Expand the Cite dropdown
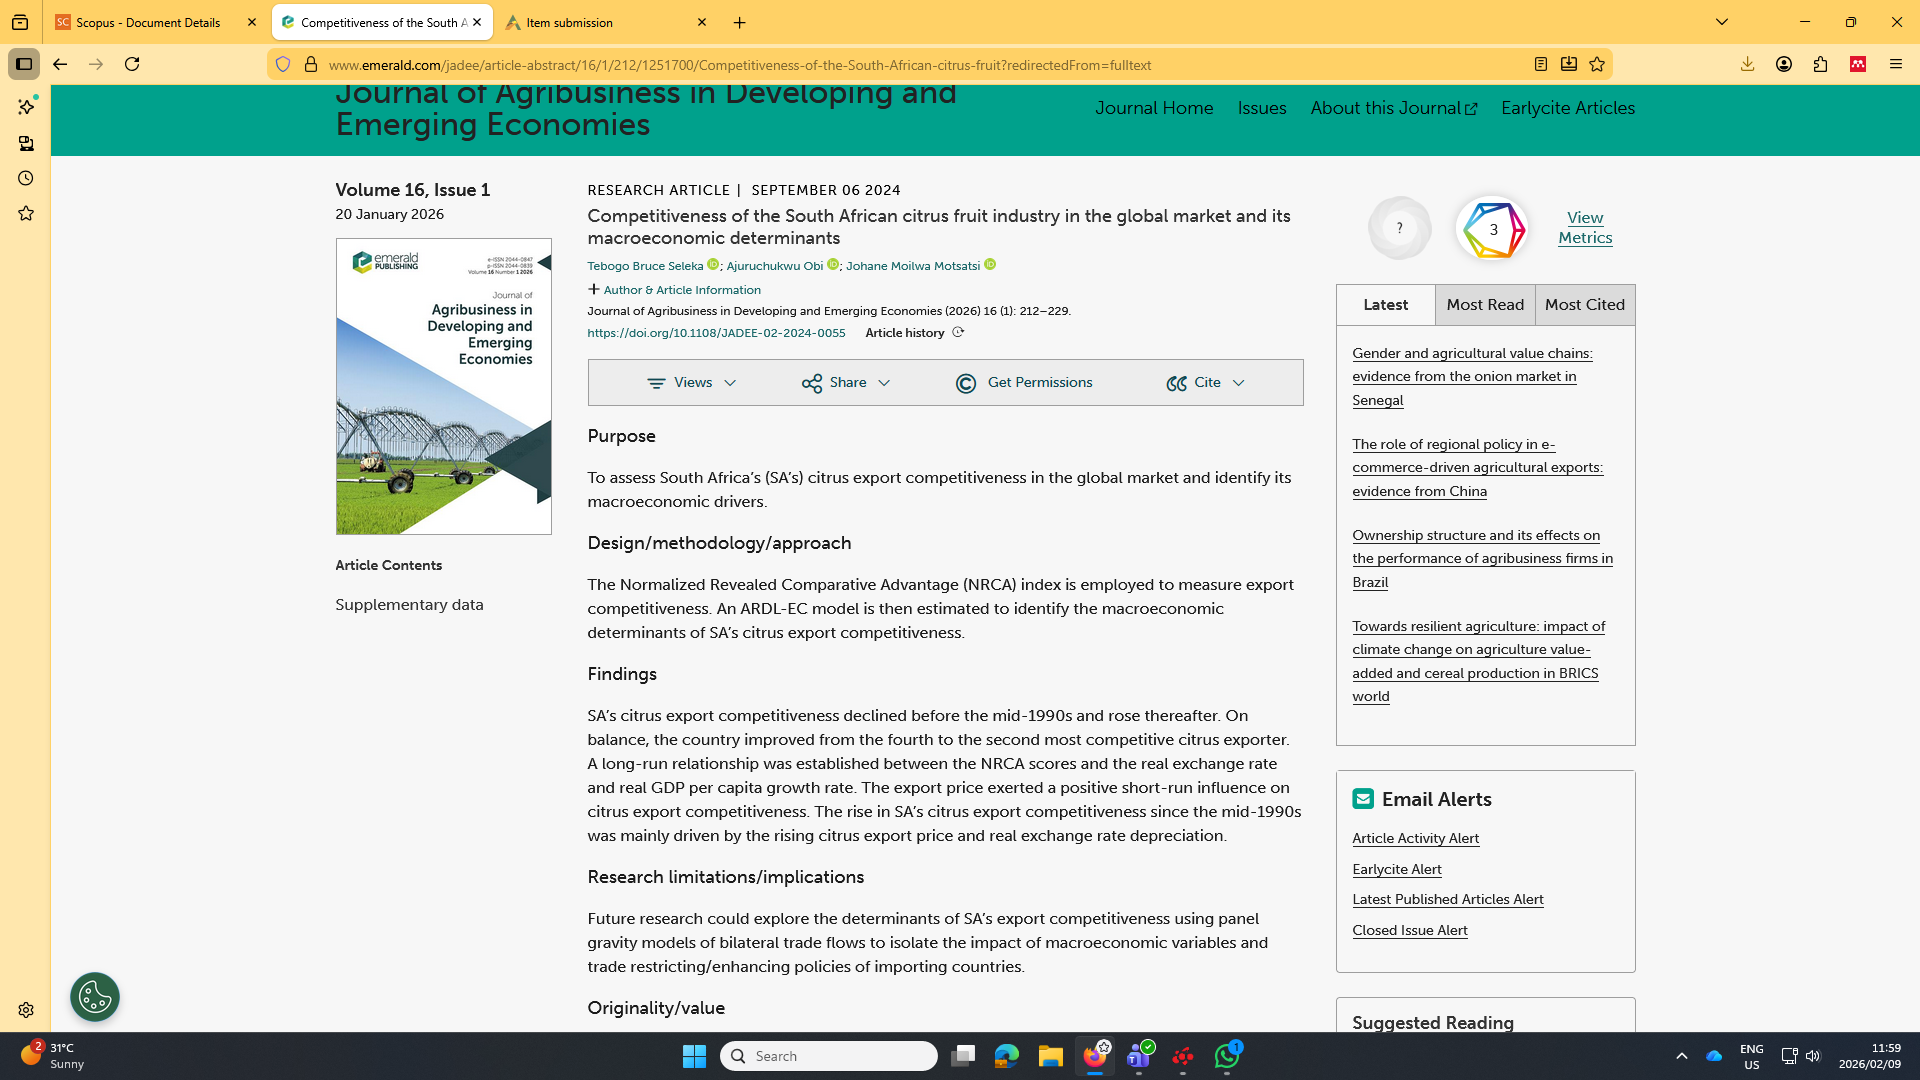 1206,383
